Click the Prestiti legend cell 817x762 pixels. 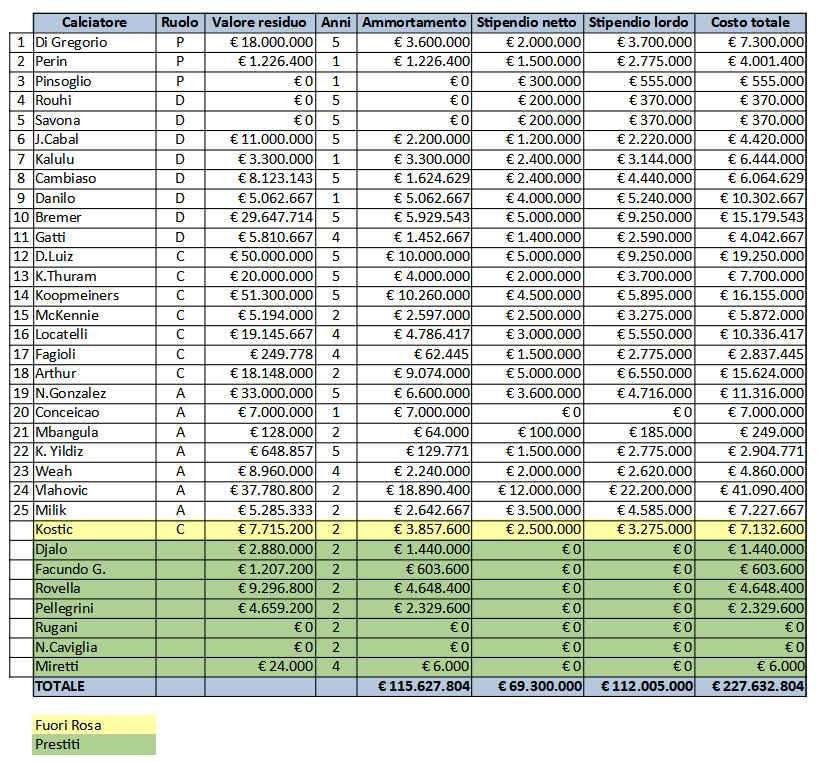pyautogui.click(x=94, y=745)
